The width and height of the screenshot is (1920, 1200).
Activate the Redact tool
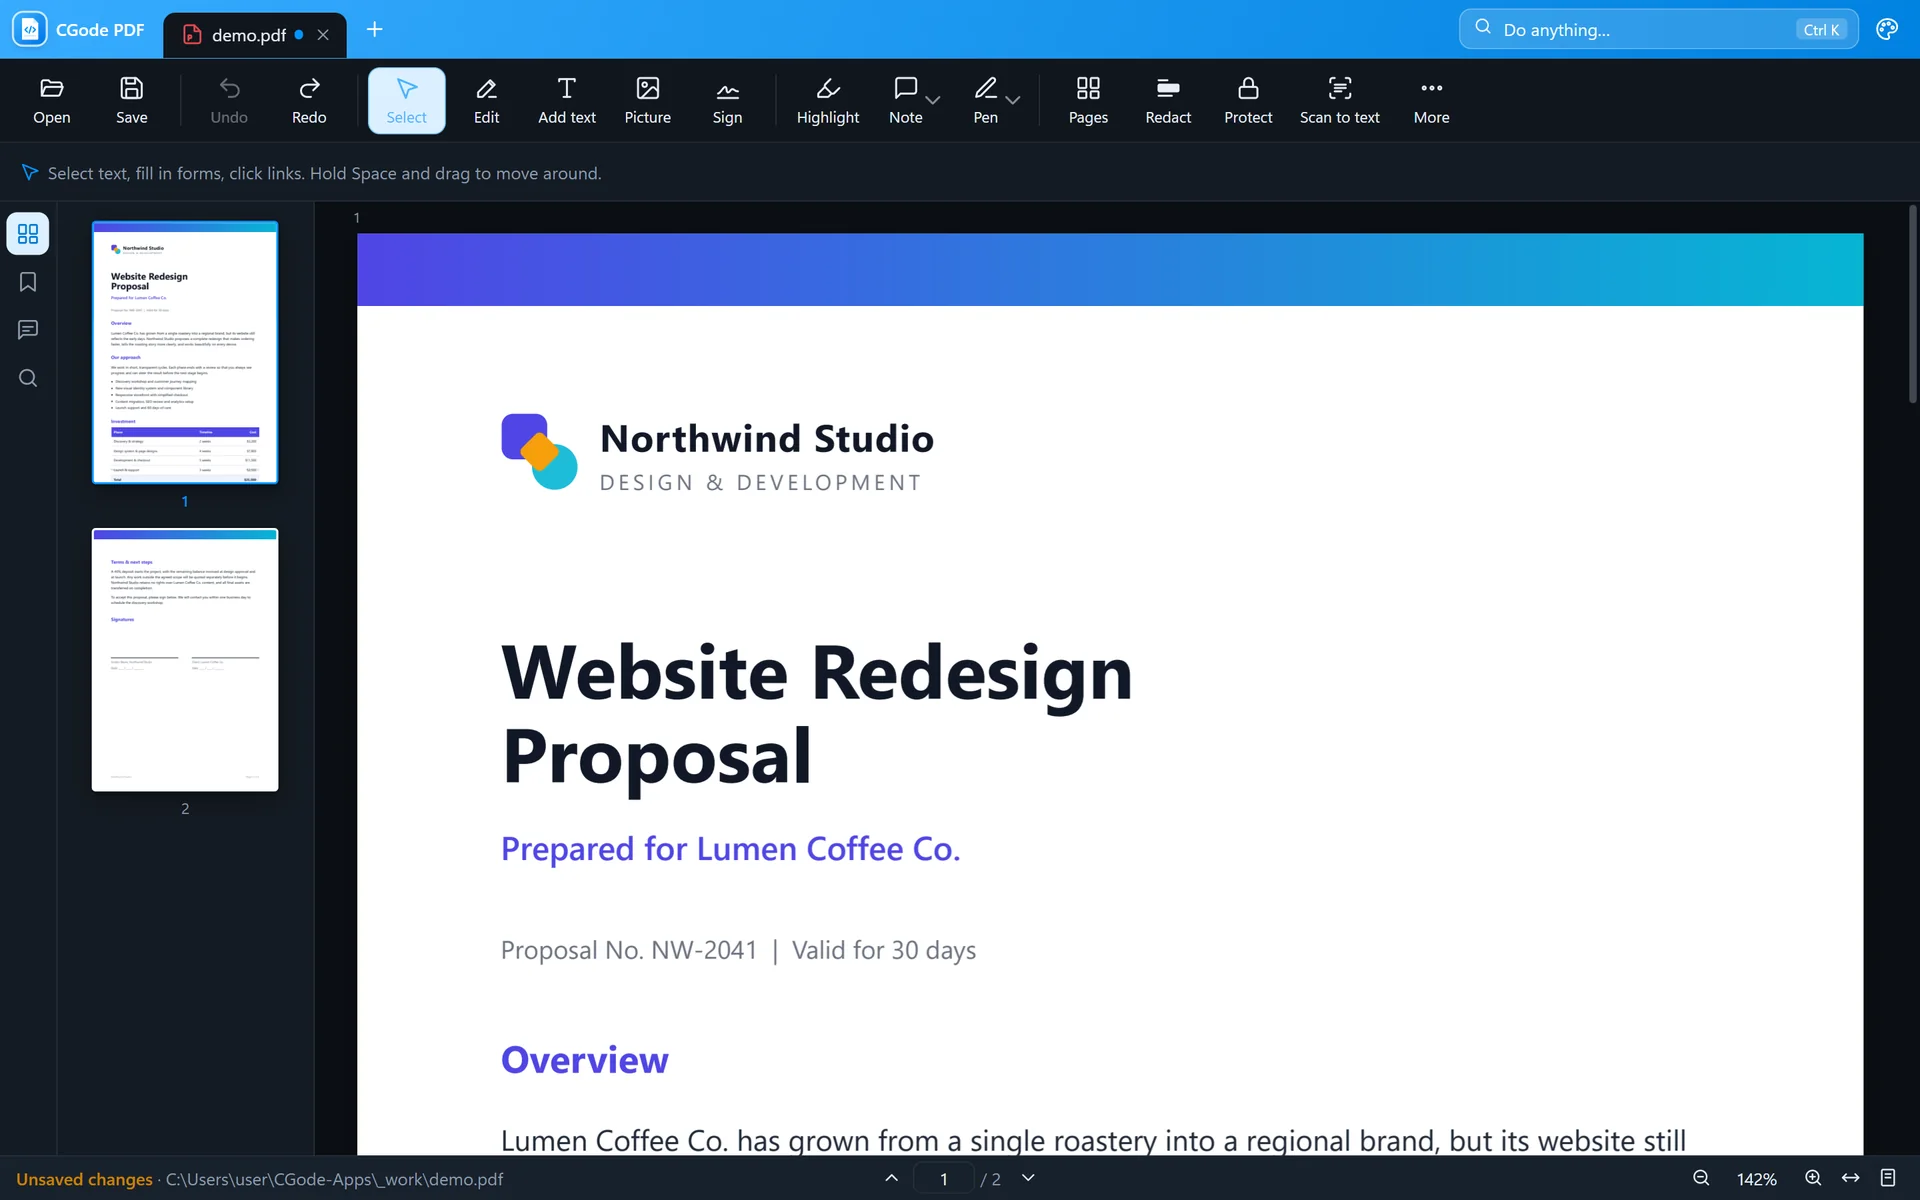point(1168,100)
